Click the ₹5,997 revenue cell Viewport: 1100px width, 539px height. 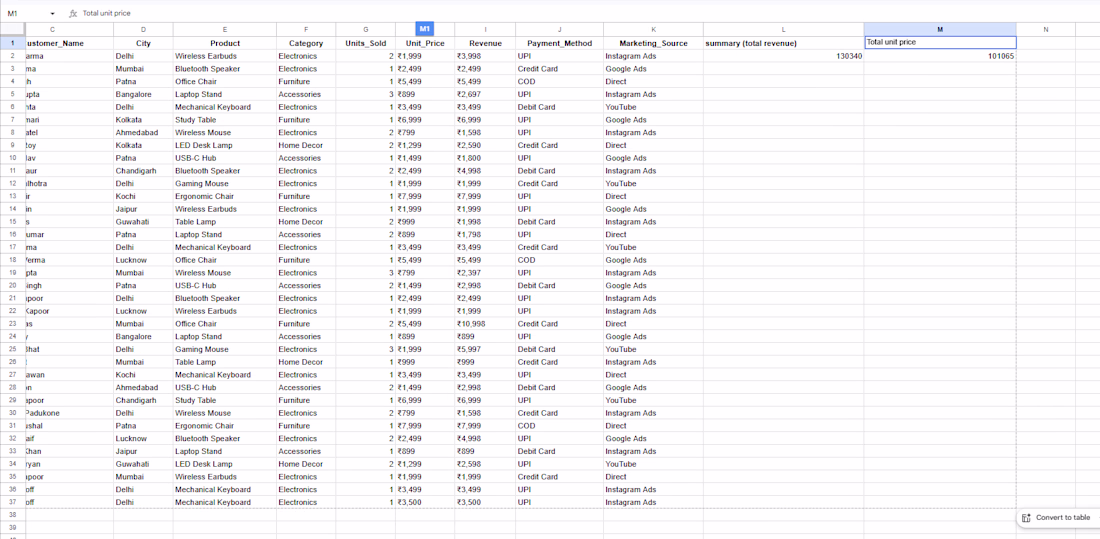[x=485, y=349]
